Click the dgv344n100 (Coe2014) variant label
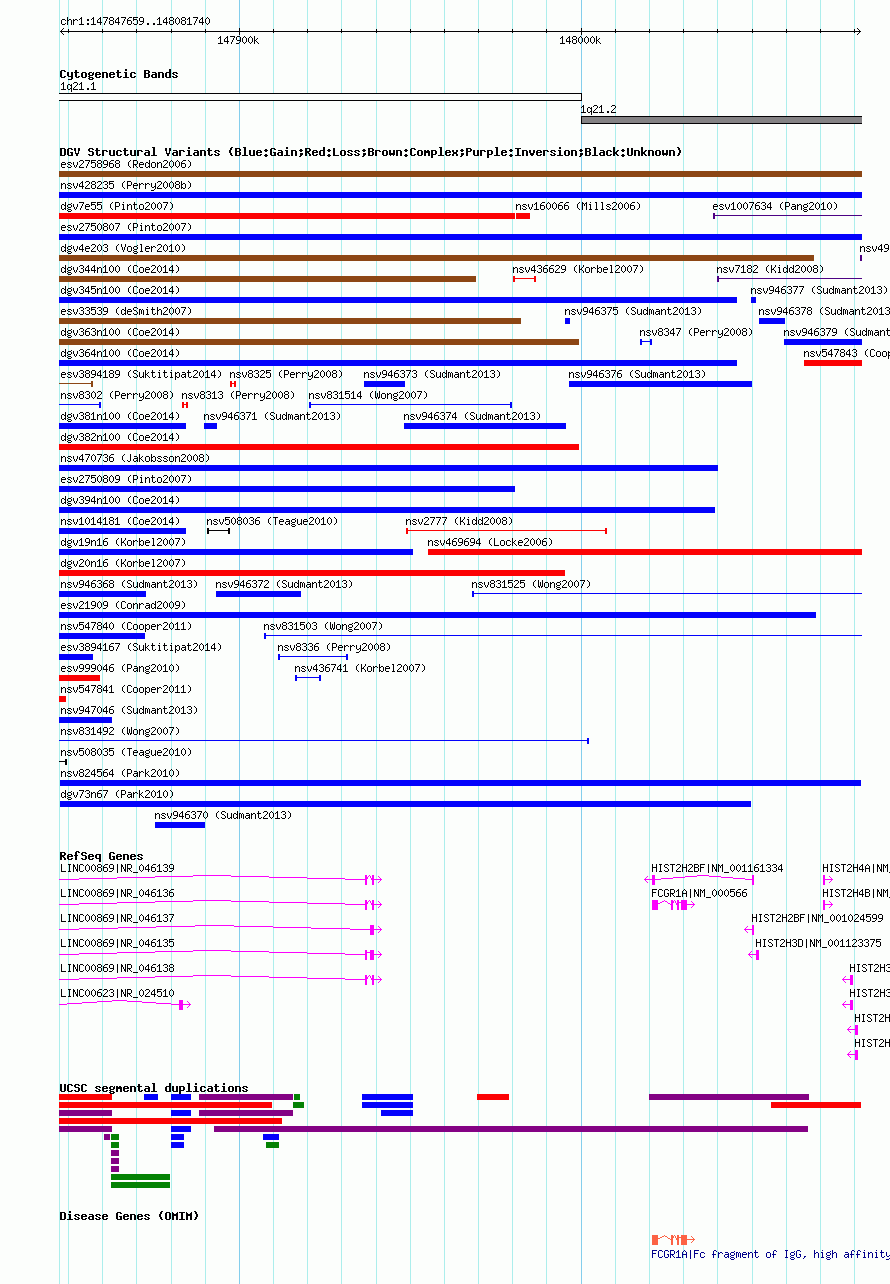890x1284 pixels. pyautogui.click(x=120, y=269)
